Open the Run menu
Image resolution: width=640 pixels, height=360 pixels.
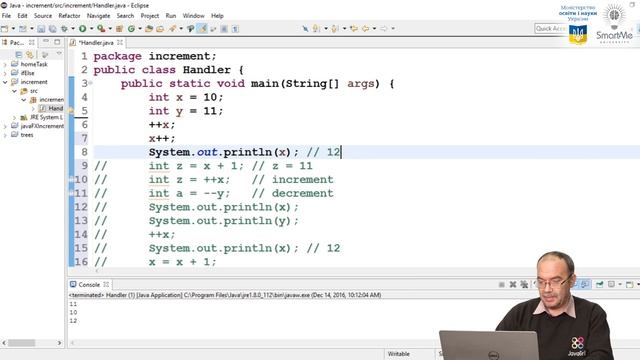pyautogui.click(x=171, y=16)
